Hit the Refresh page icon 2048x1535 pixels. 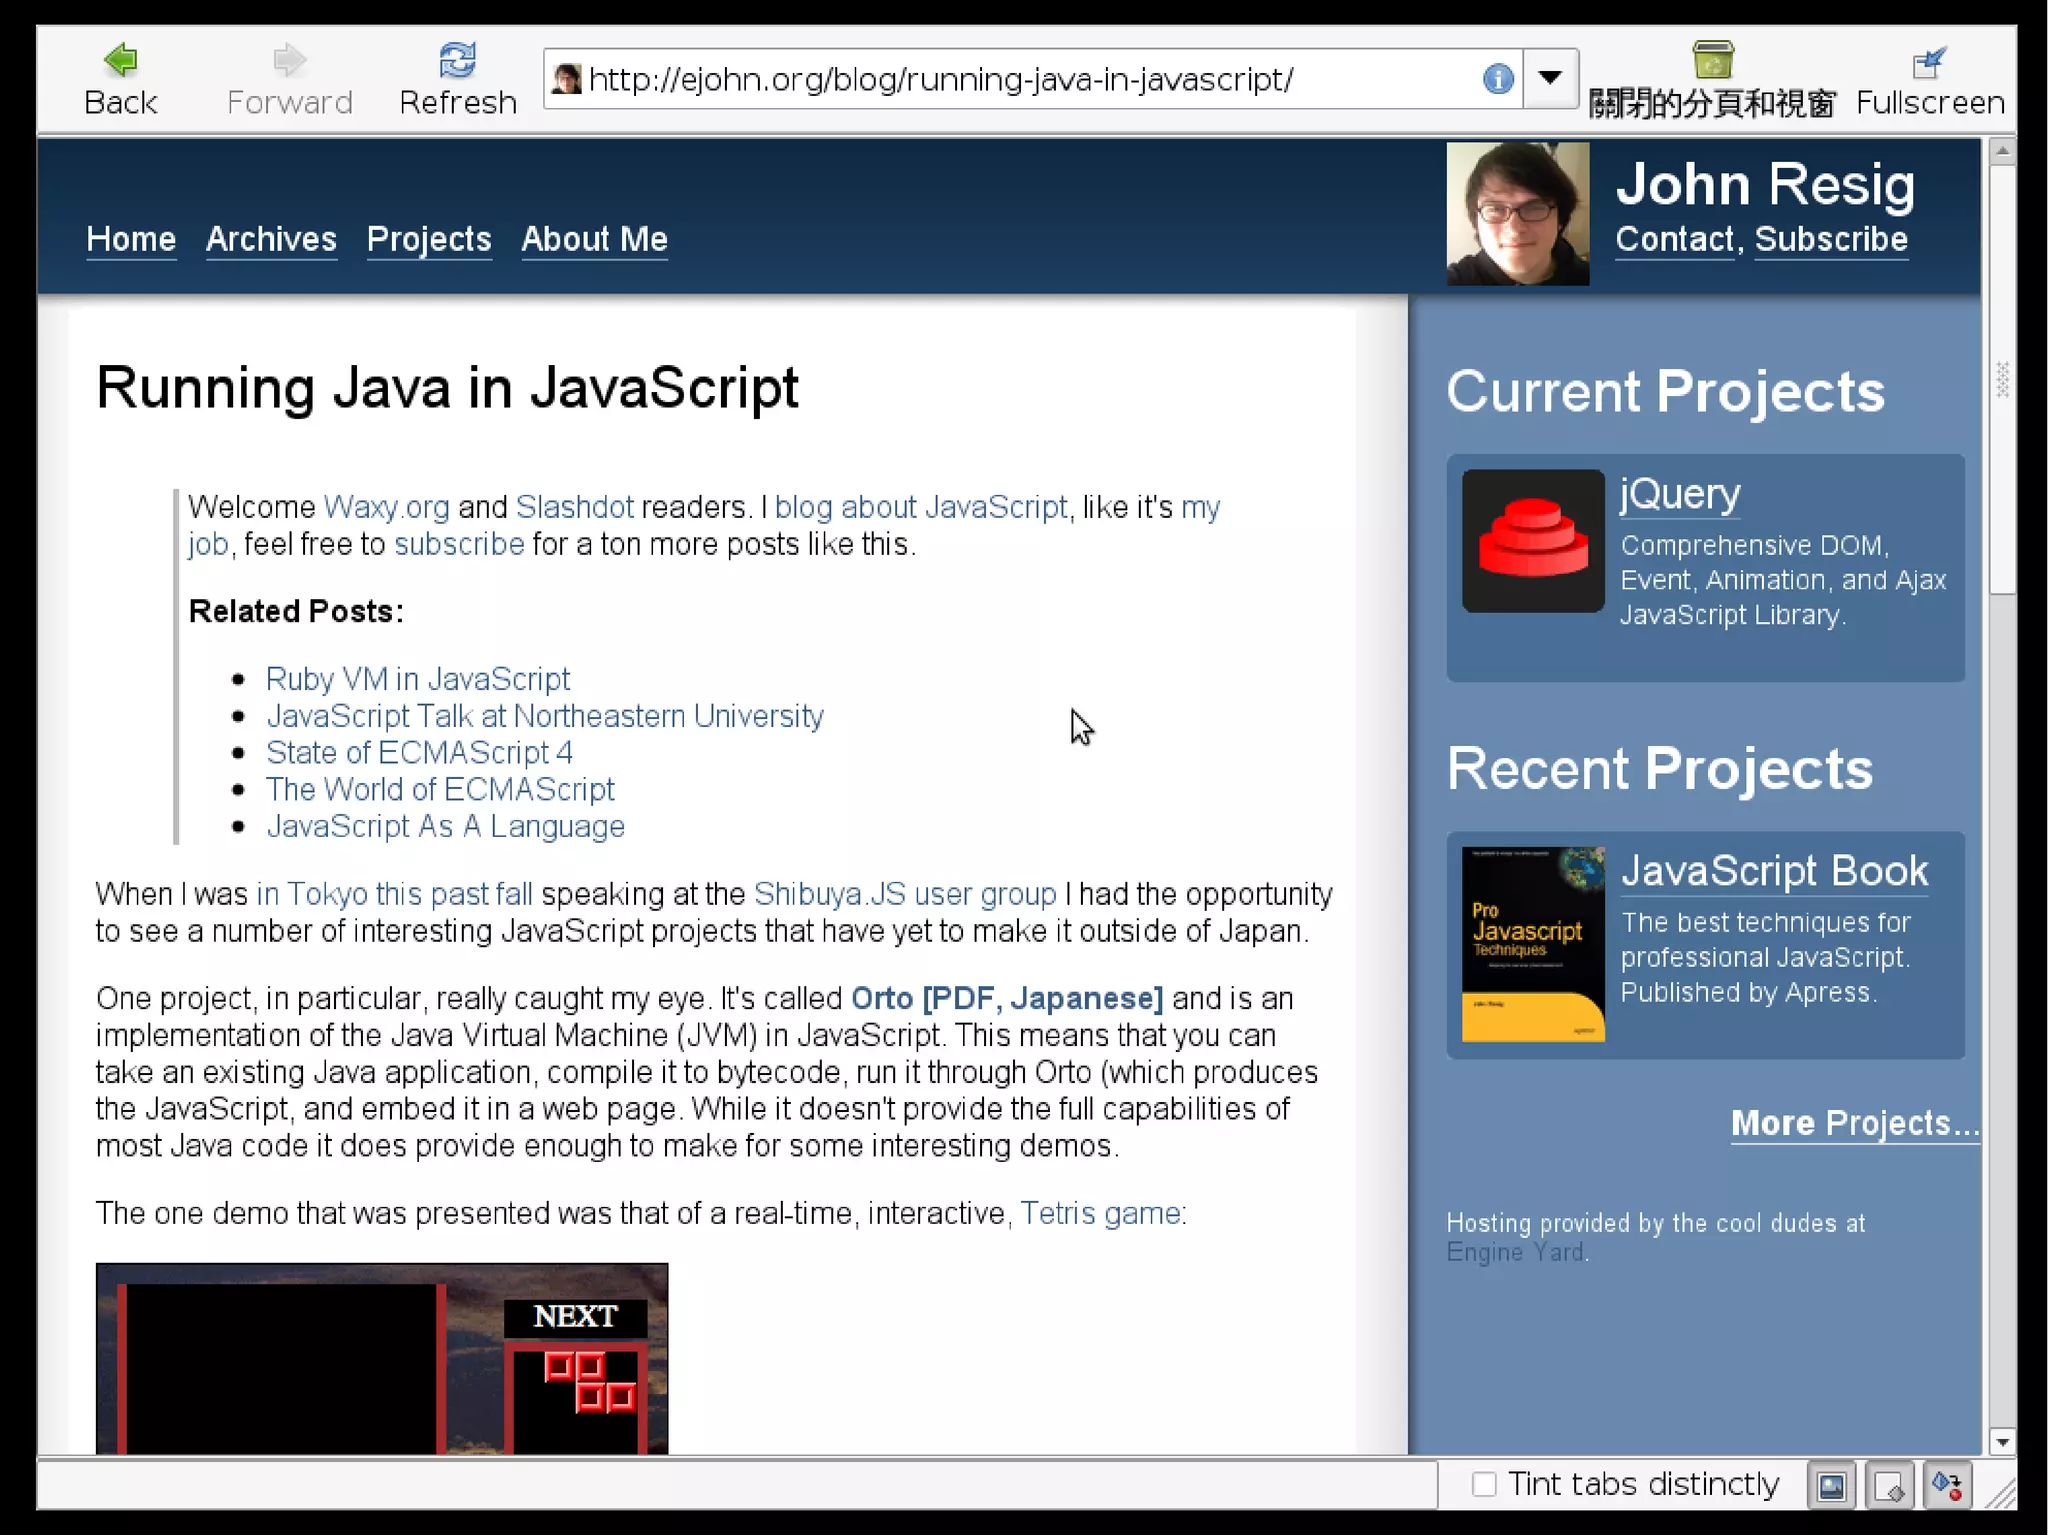[457, 61]
